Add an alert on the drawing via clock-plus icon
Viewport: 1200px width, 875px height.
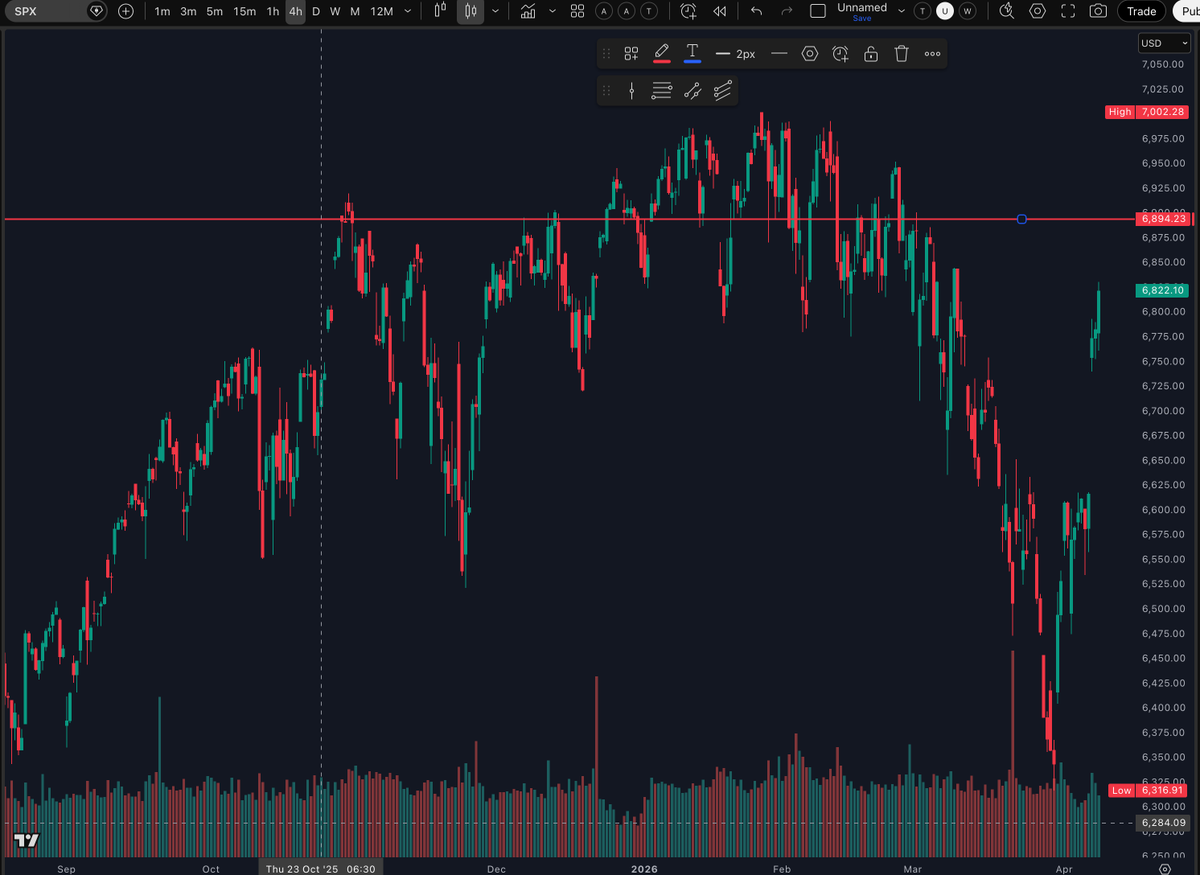(x=840, y=54)
